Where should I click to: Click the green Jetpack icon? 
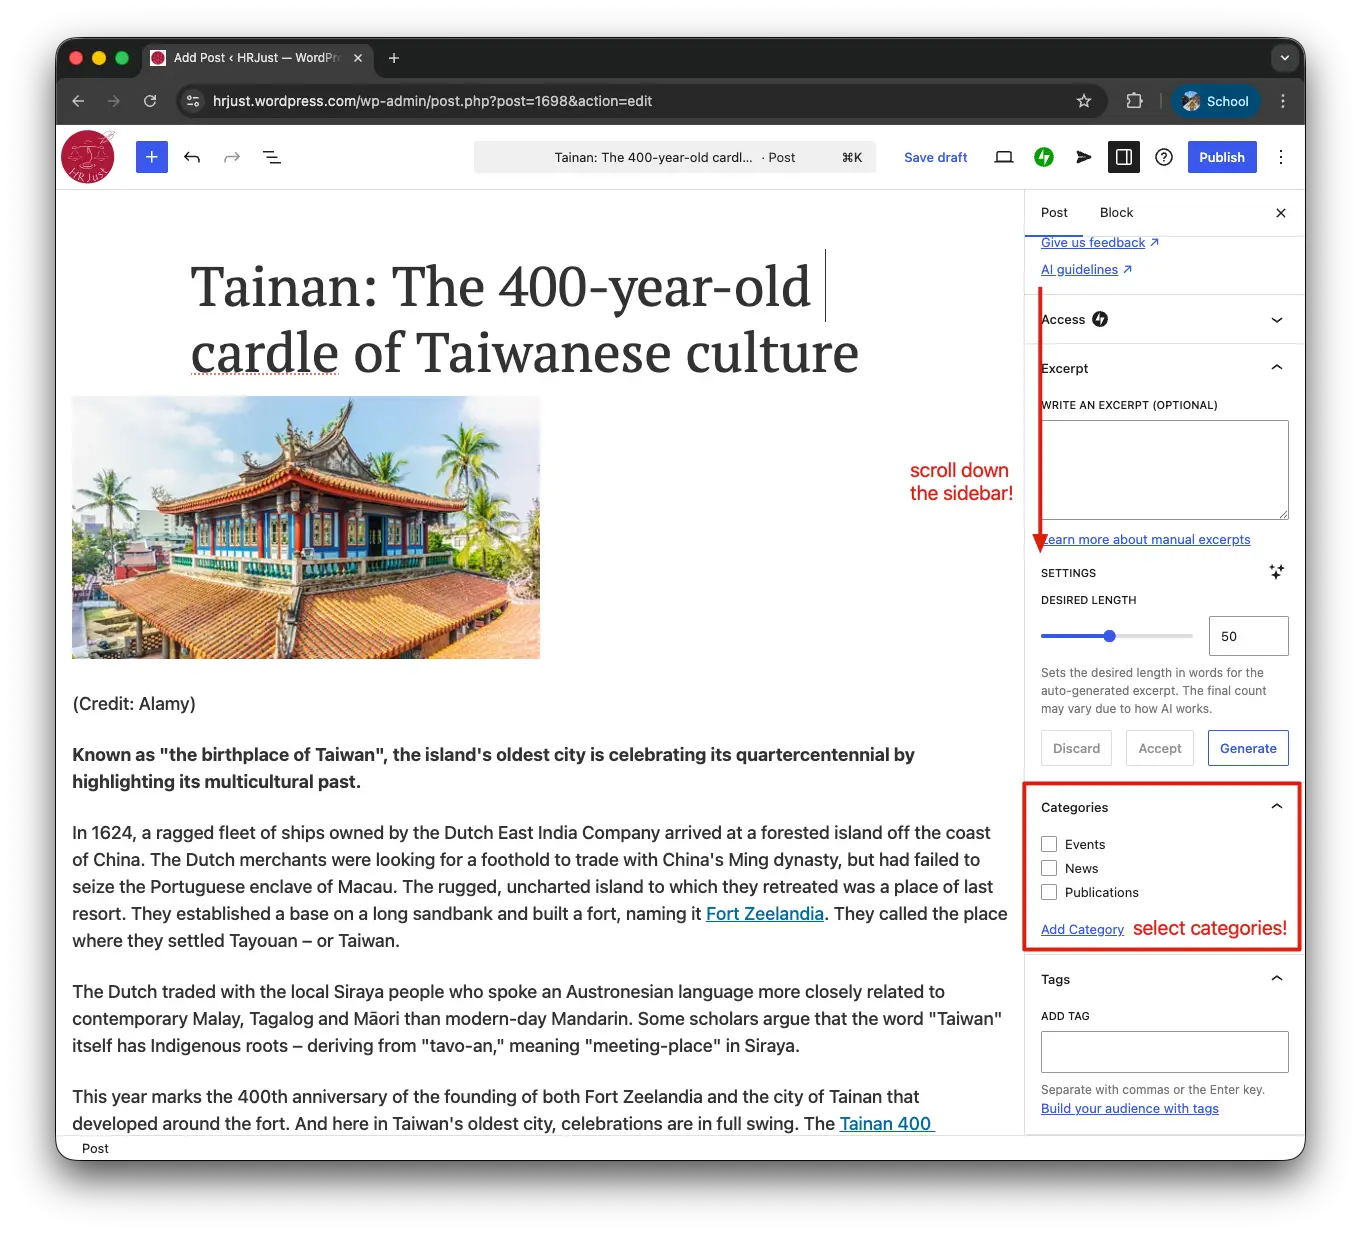(1044, 157)
